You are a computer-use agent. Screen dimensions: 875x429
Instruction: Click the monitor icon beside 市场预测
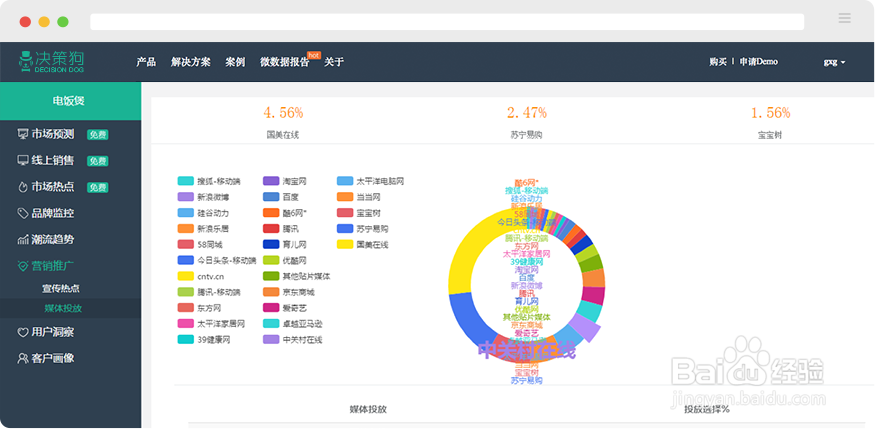[23, 134]
